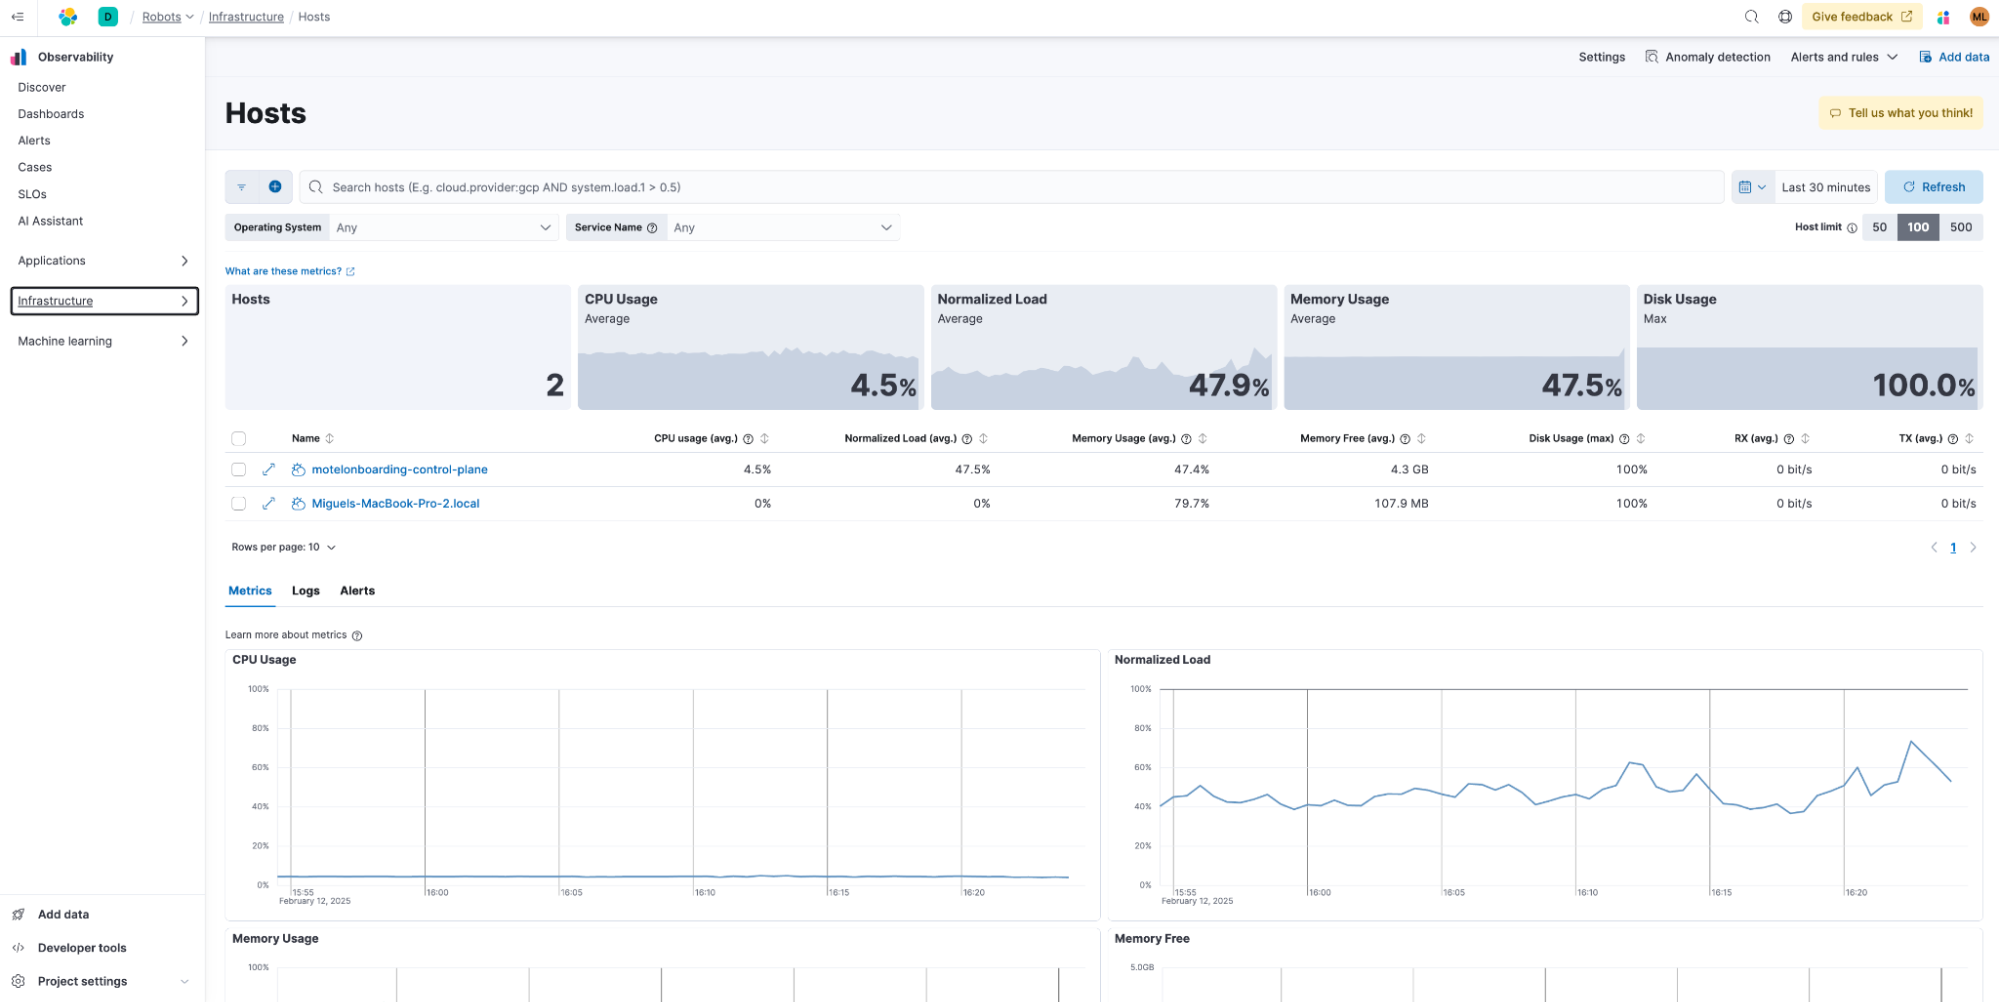
Task: Set host limit to 500
Action: point(1960,227)
